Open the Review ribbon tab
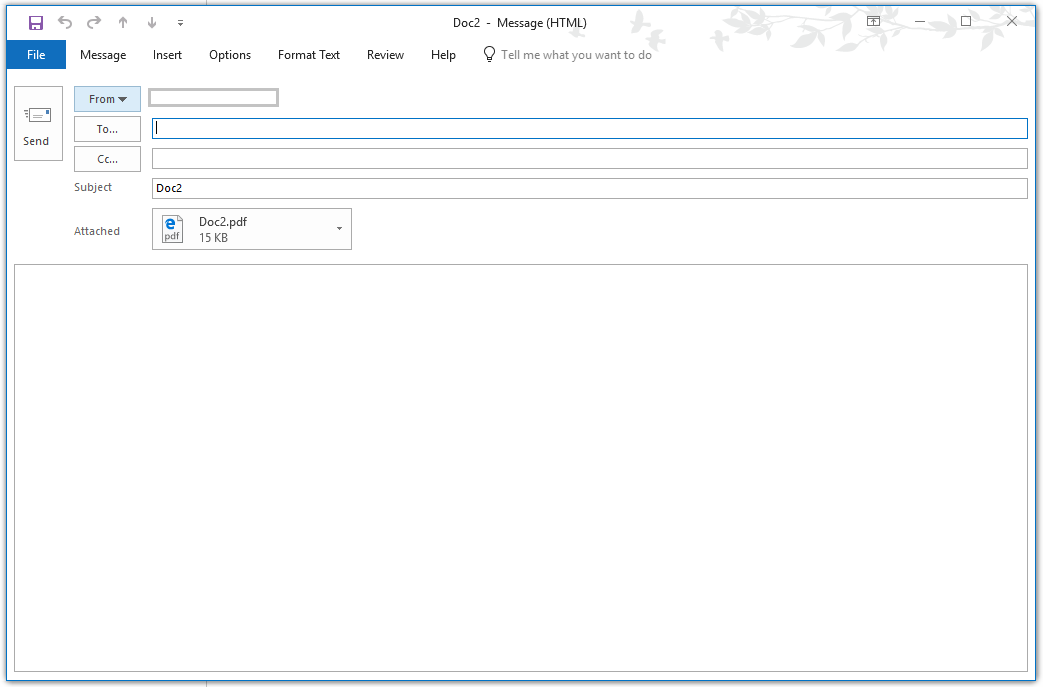The width and height of the screenshot is (1043, 687). (385, 55)
